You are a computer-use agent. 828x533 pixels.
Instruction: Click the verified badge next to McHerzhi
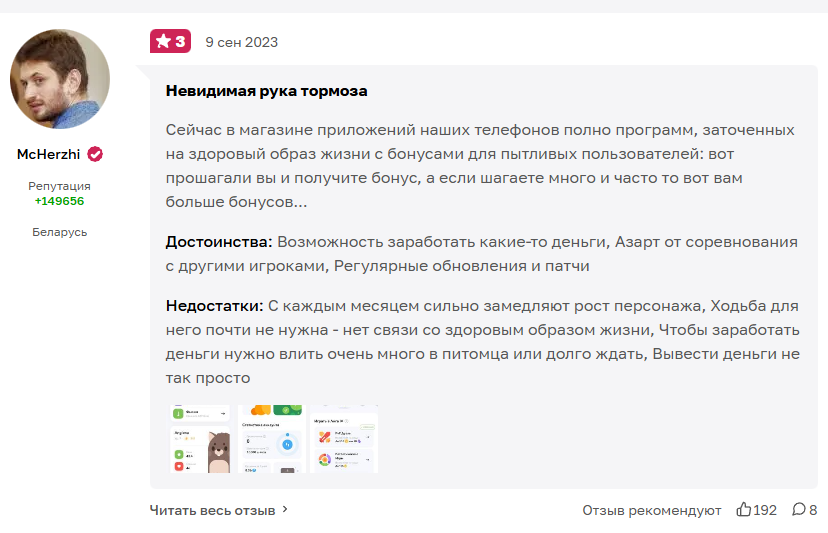click(95, 154)
